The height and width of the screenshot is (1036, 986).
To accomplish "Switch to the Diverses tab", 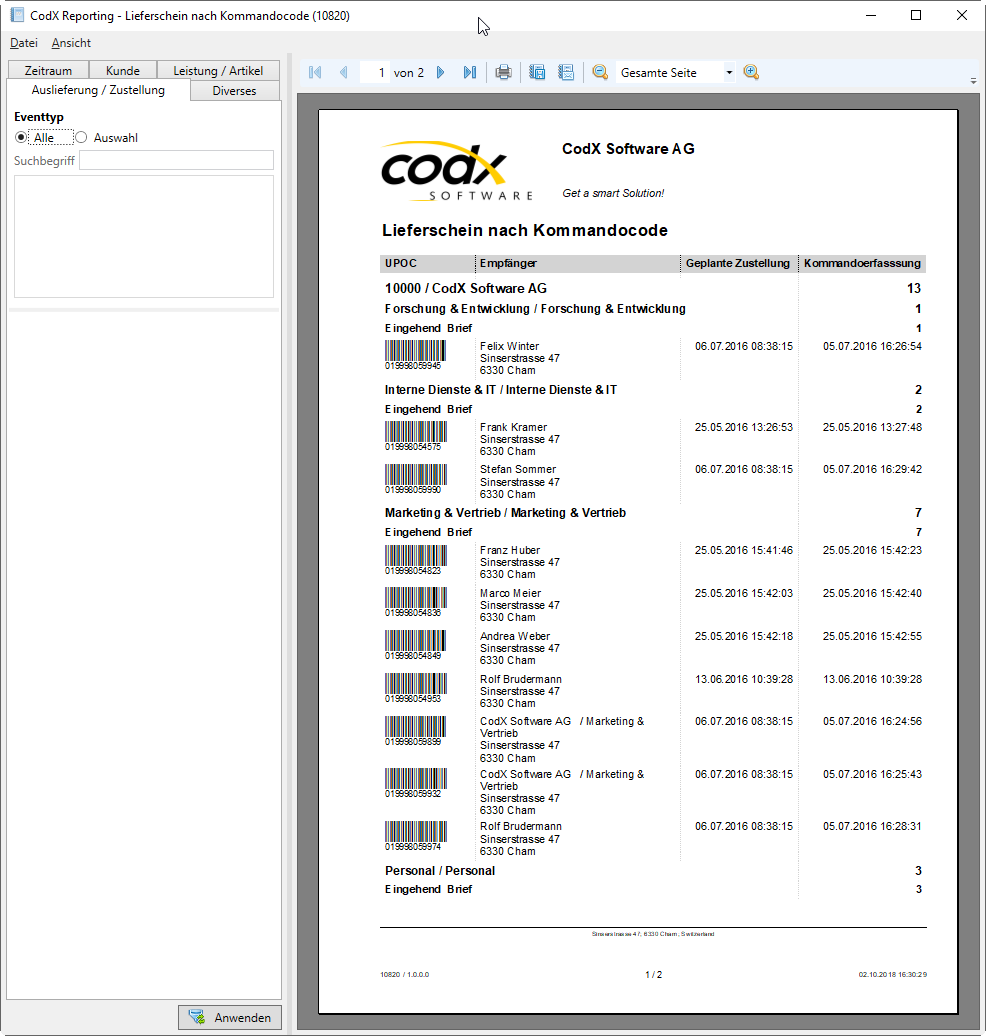I will pyautogui.click(x=235, y=91).
